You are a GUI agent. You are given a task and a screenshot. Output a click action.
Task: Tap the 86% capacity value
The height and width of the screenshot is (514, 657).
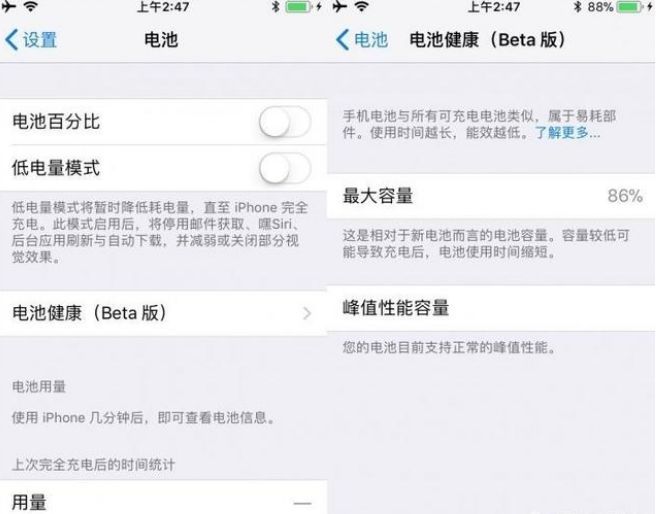[x=625, y=196]
